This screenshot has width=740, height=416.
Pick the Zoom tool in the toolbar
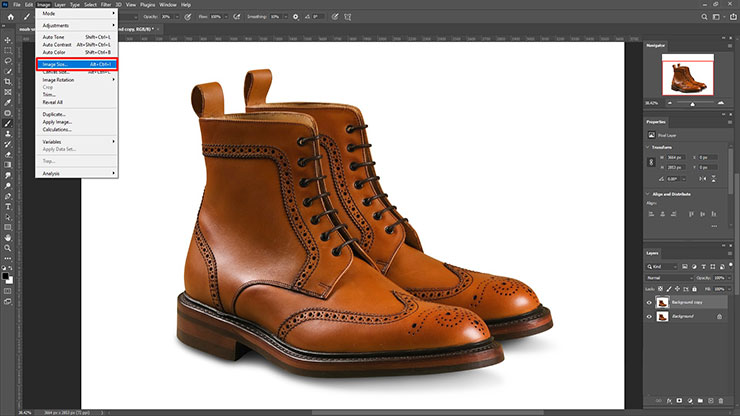tap(8, 247)
